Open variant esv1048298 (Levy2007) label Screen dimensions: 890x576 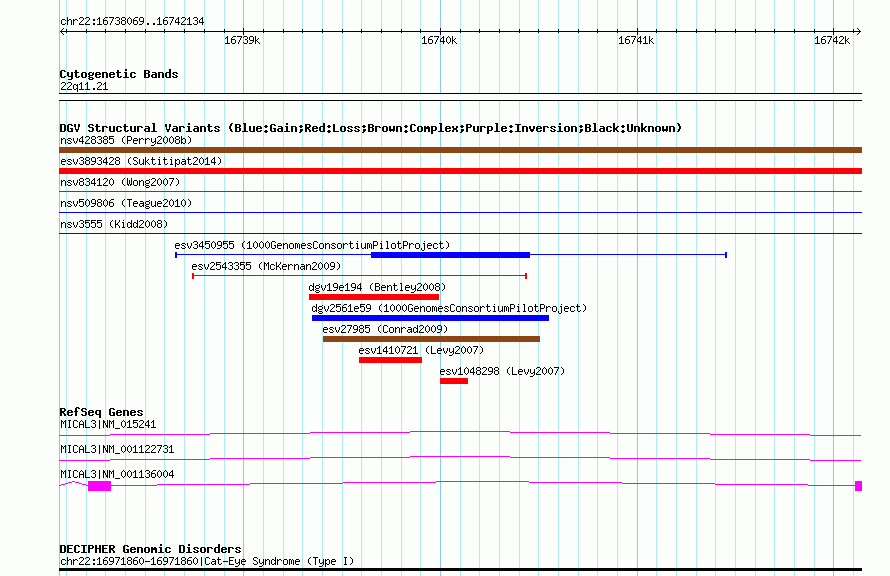(x=502, y=371)
